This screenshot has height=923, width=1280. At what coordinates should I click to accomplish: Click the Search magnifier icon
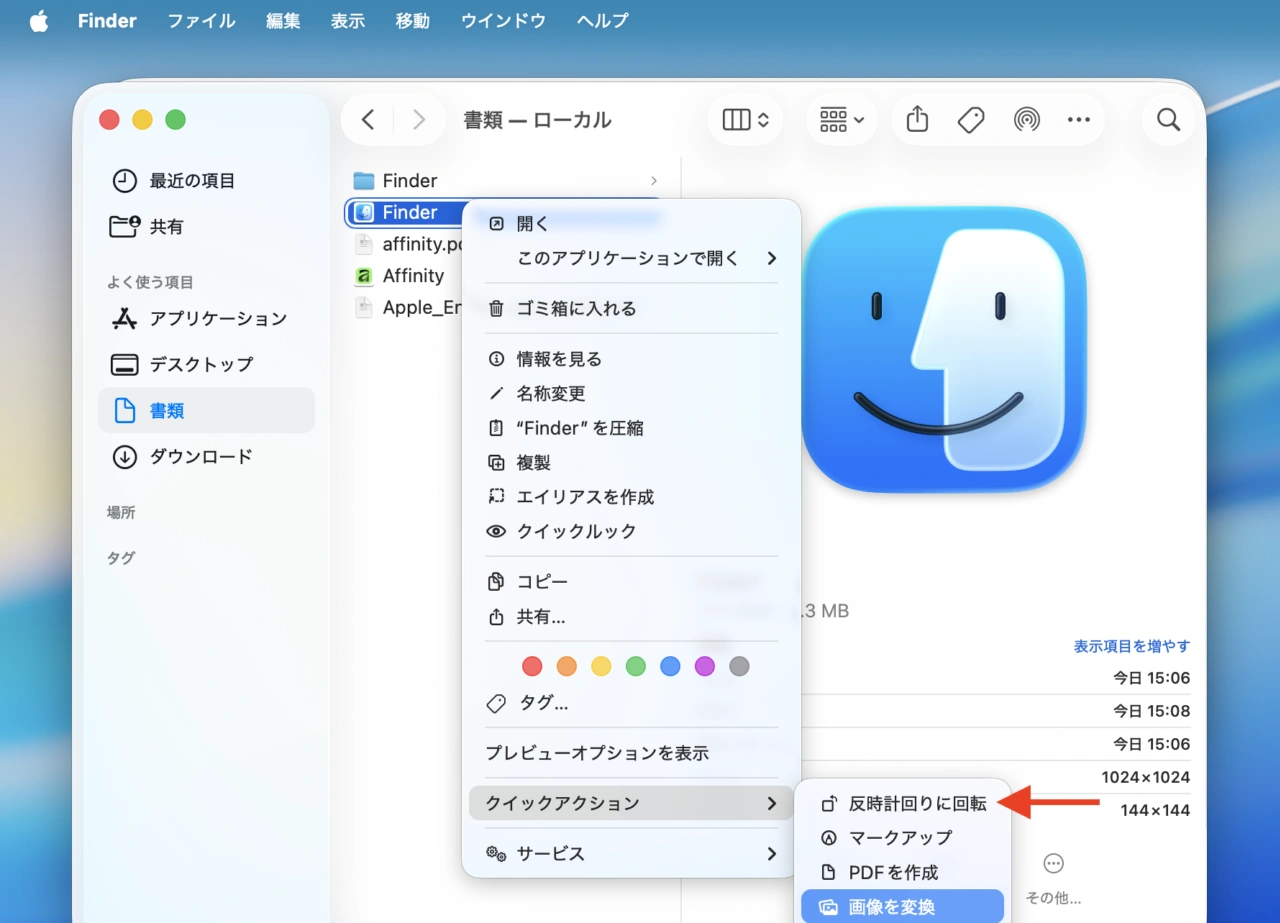[1167, 119]
